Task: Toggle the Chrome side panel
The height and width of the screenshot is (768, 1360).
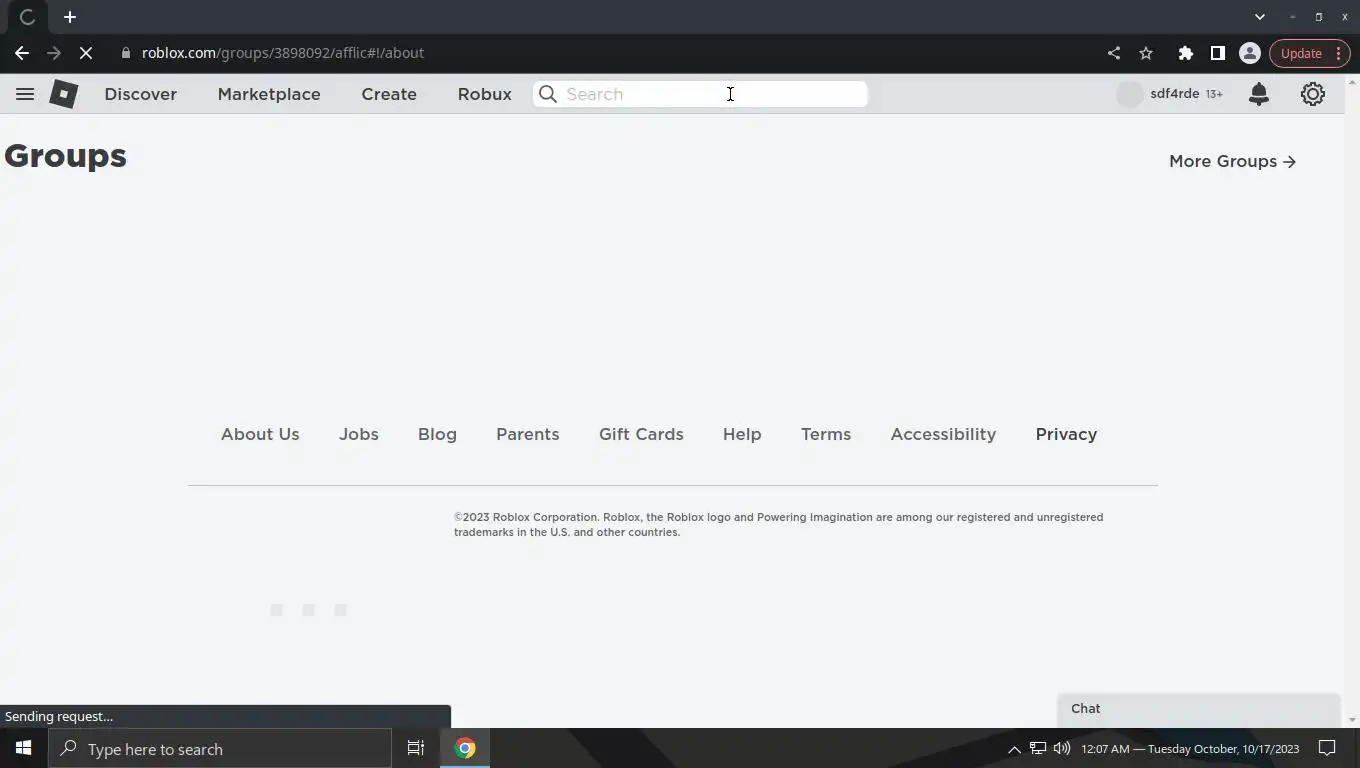Action: [1218, 53]
